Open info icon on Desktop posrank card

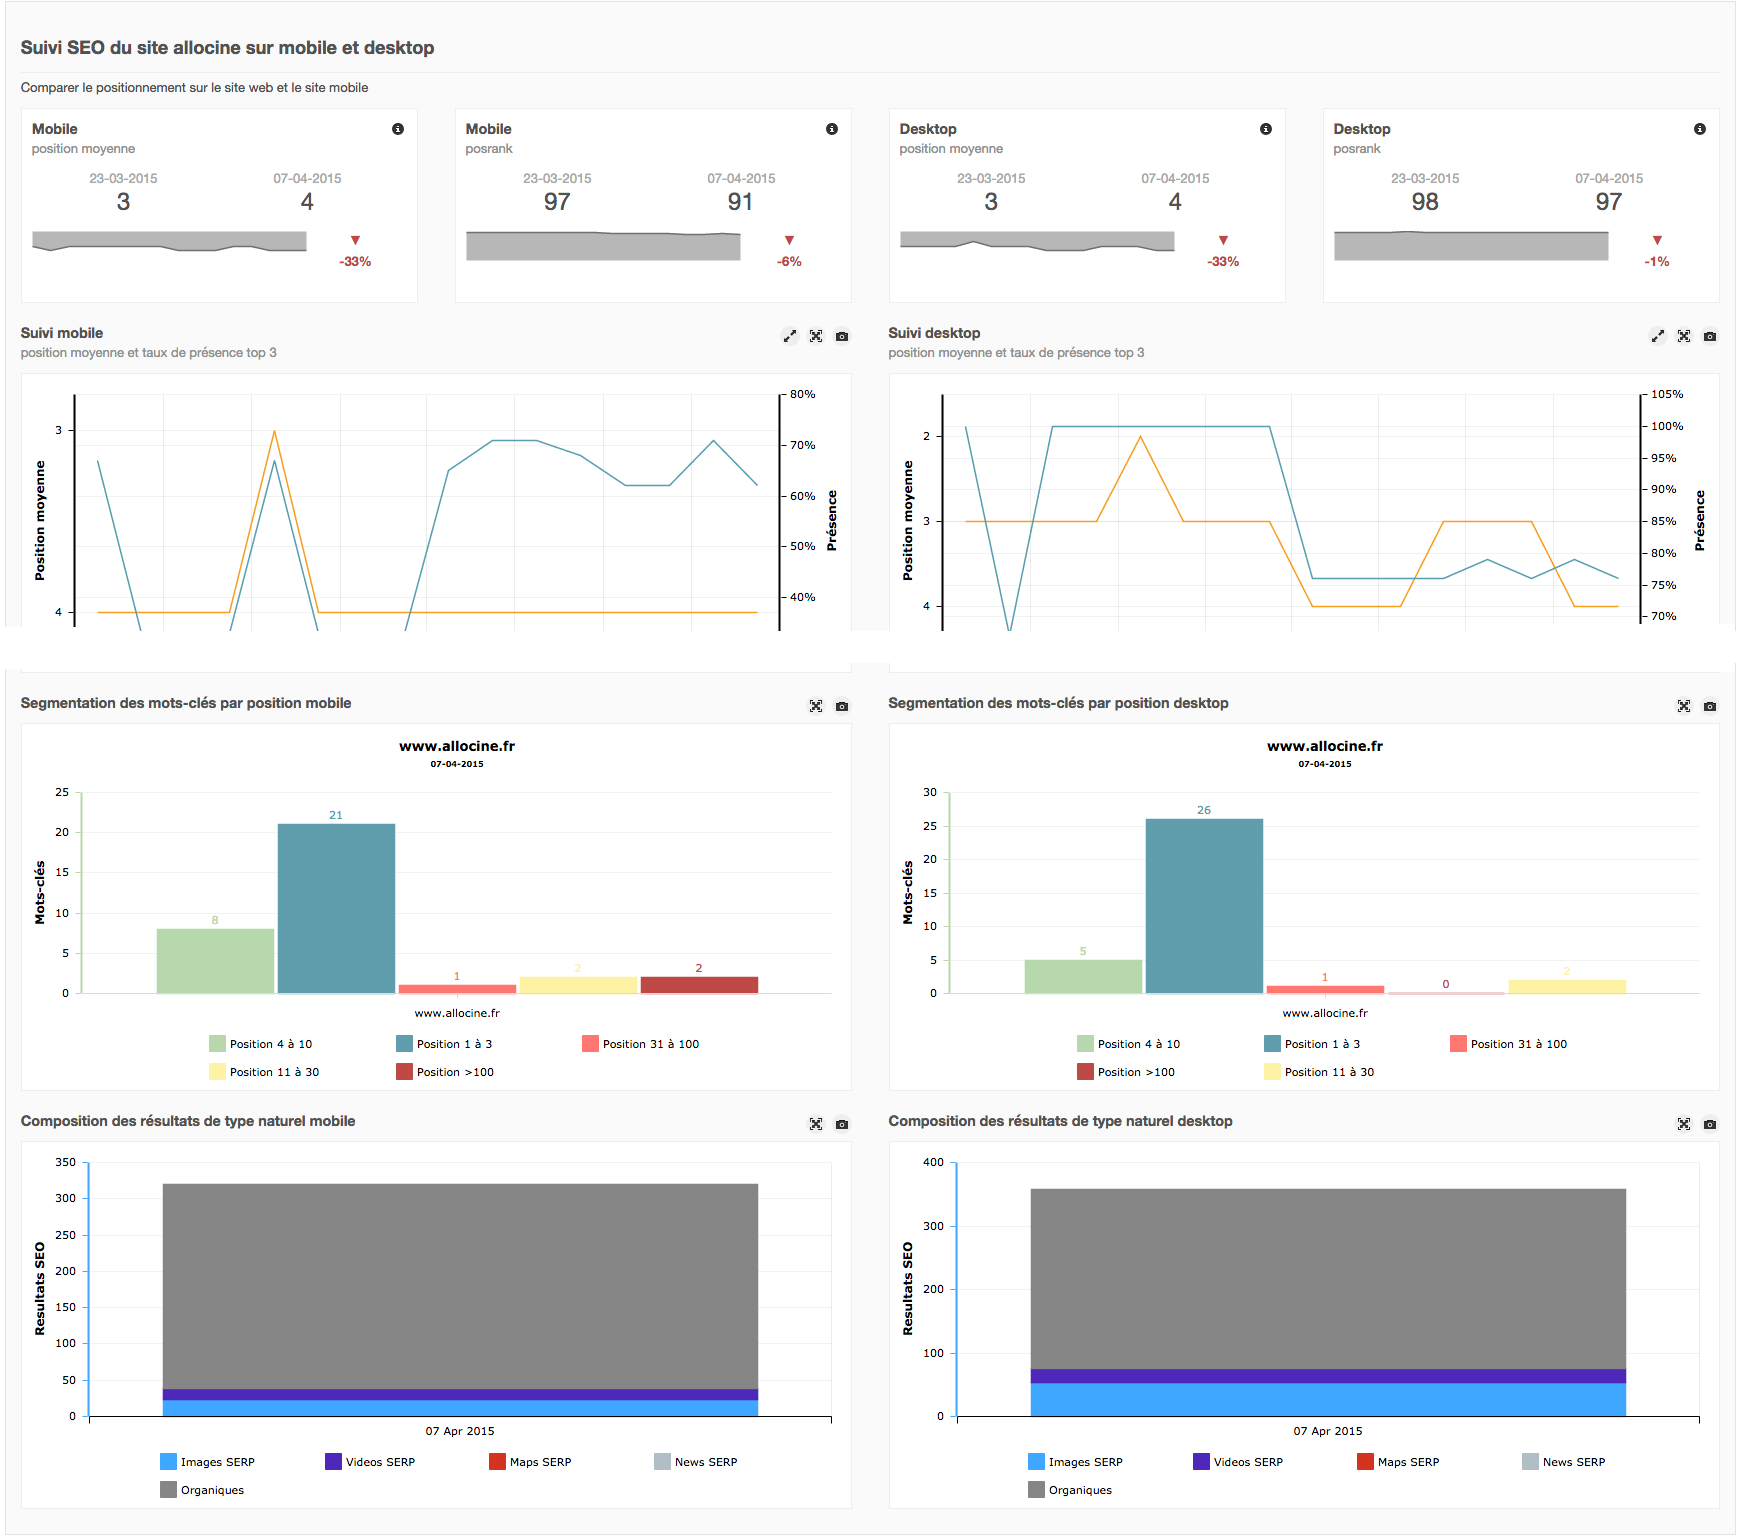pyautogui.click(x=1700, y=129)
